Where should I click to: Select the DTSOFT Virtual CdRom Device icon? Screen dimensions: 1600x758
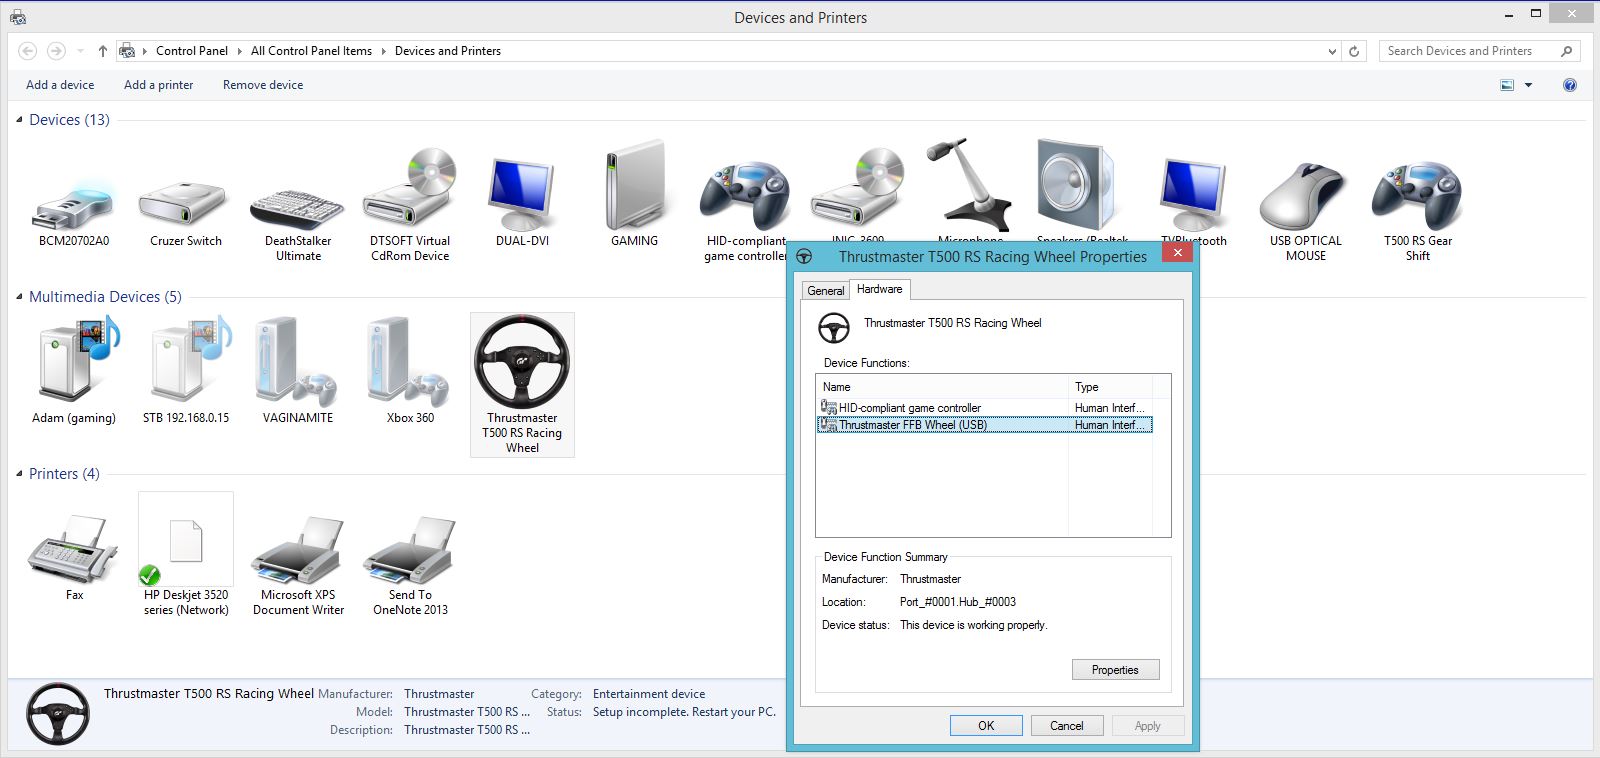click(x=410, y=190)
